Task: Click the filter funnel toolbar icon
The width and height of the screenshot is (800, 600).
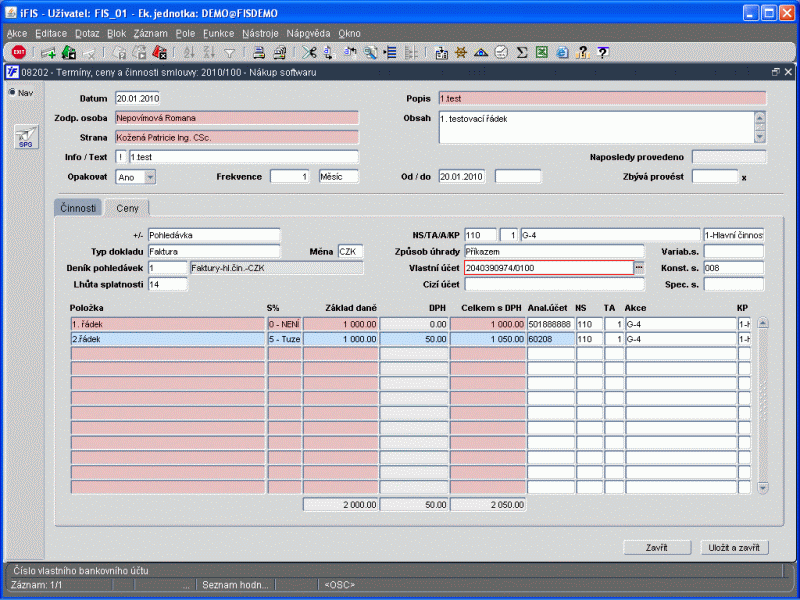Action: [x=229, y=52]
